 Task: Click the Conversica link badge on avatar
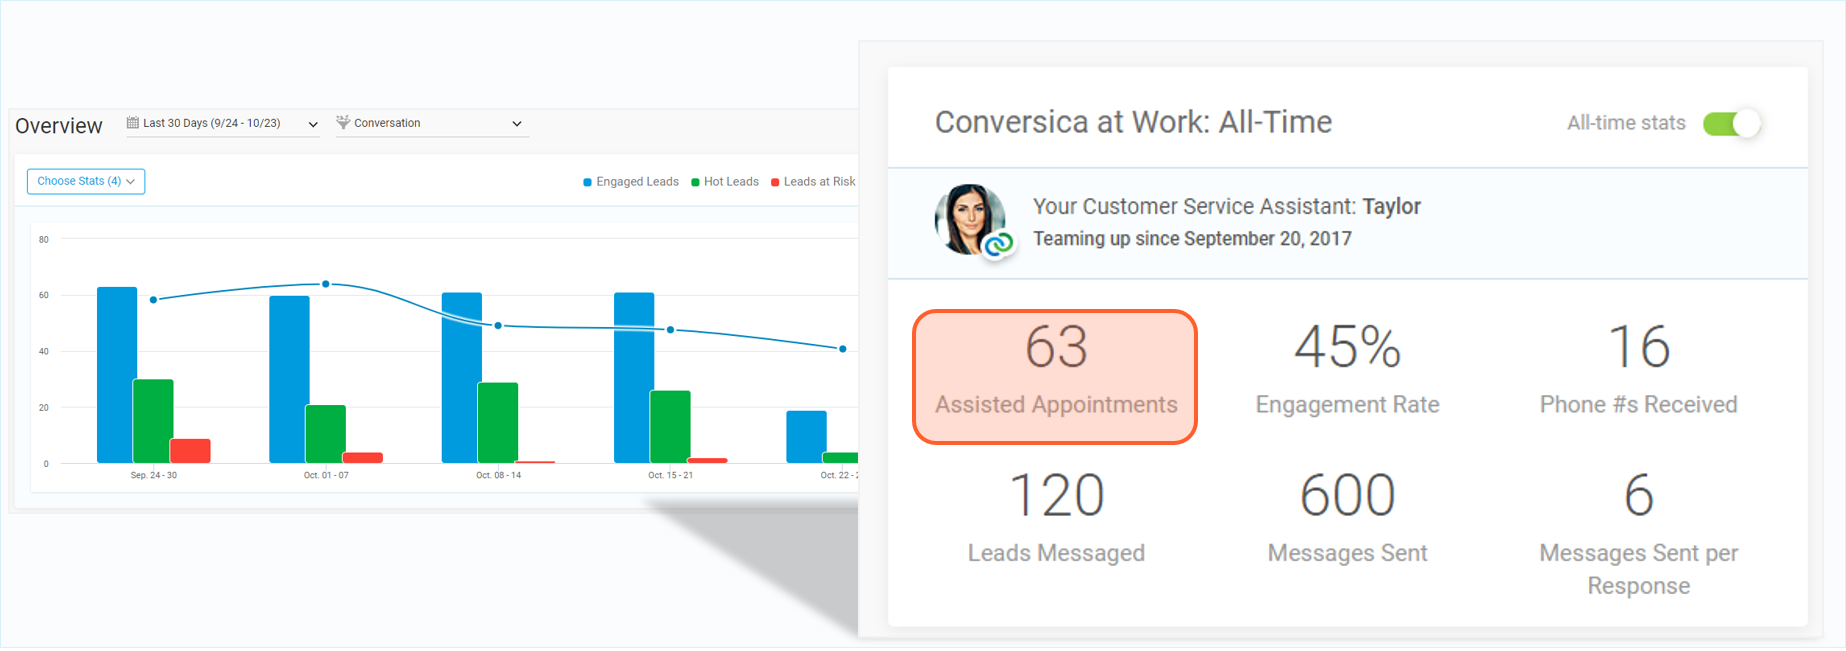(998, 243)
